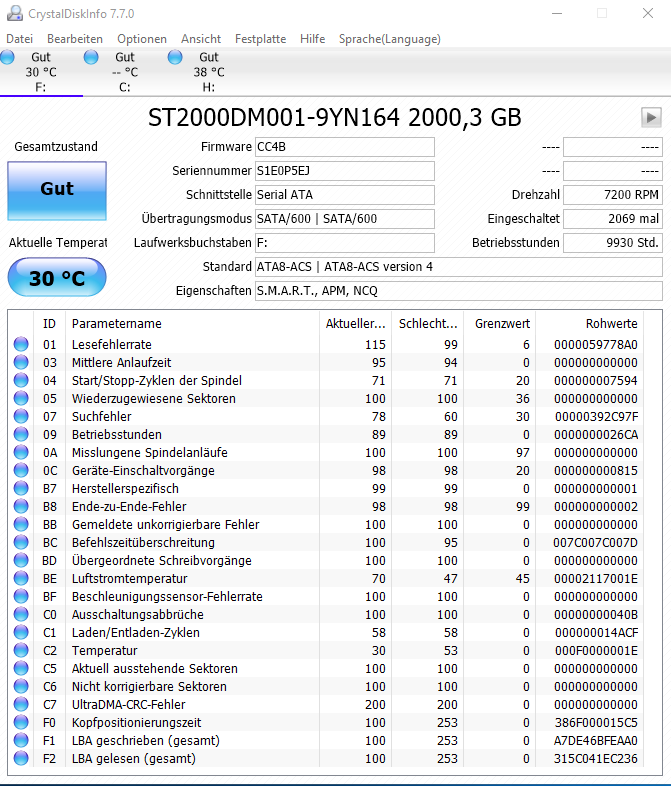Click the Betriebsstunden value 9930 Std.
Viewport: 671px width, 786px height.
tap(613, 243)
